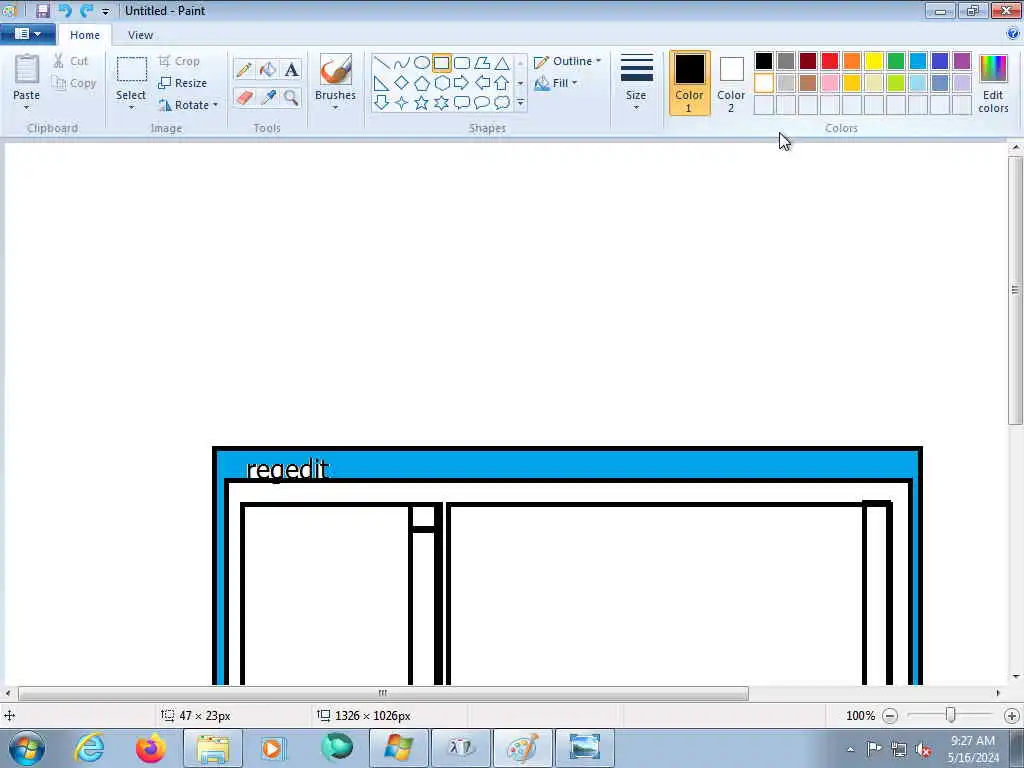Switch to the Home ribbon tab
This screenshot has height=768, width=1024.
85,35
